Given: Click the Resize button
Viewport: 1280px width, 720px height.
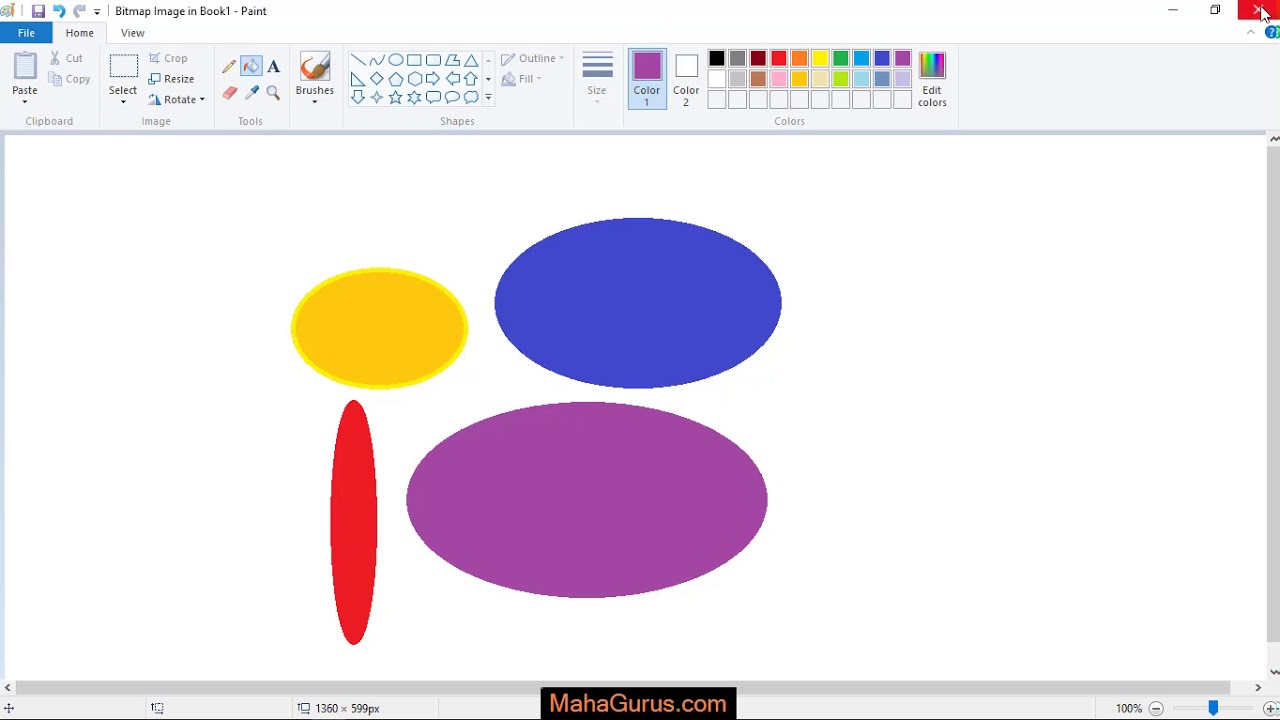Looking at the screenshot, I should click(171, 79).
